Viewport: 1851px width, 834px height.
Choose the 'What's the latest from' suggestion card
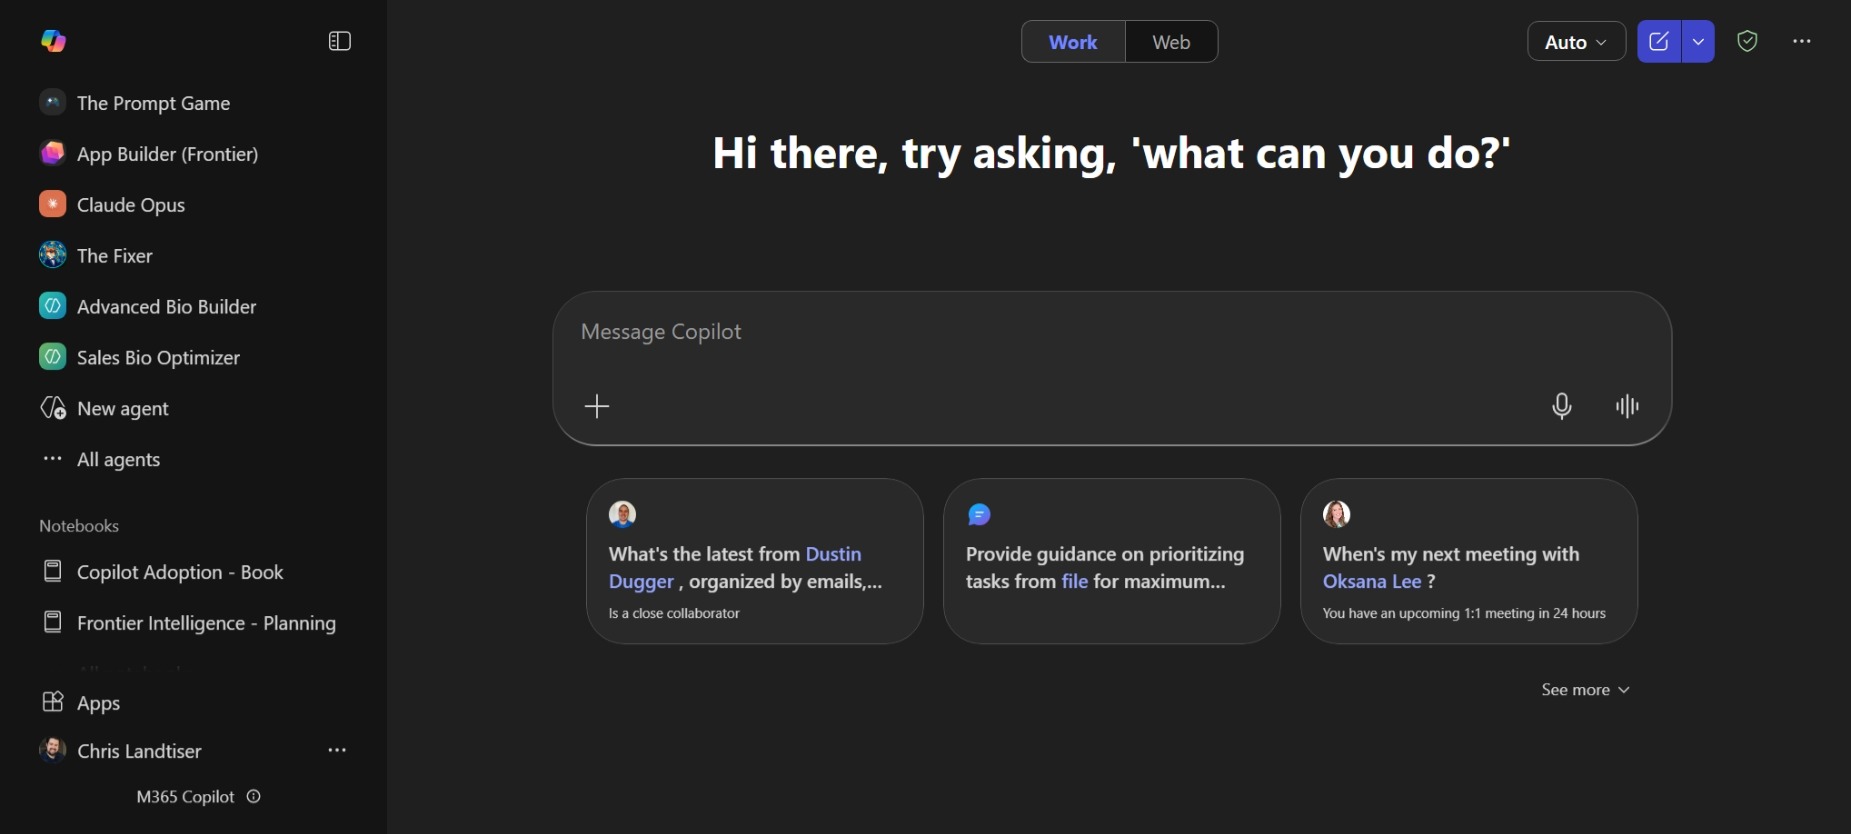pyautogui.click(x=755, y=561)
